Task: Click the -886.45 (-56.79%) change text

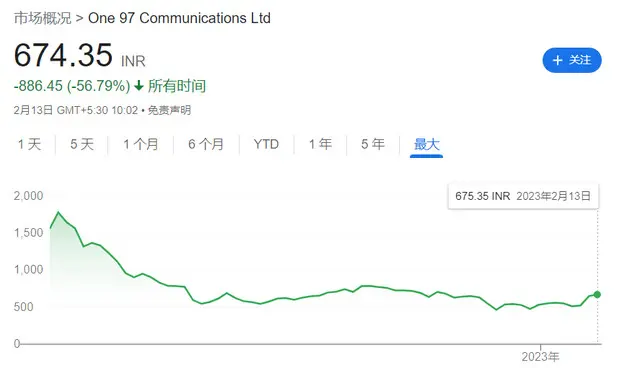Action: 72,86
